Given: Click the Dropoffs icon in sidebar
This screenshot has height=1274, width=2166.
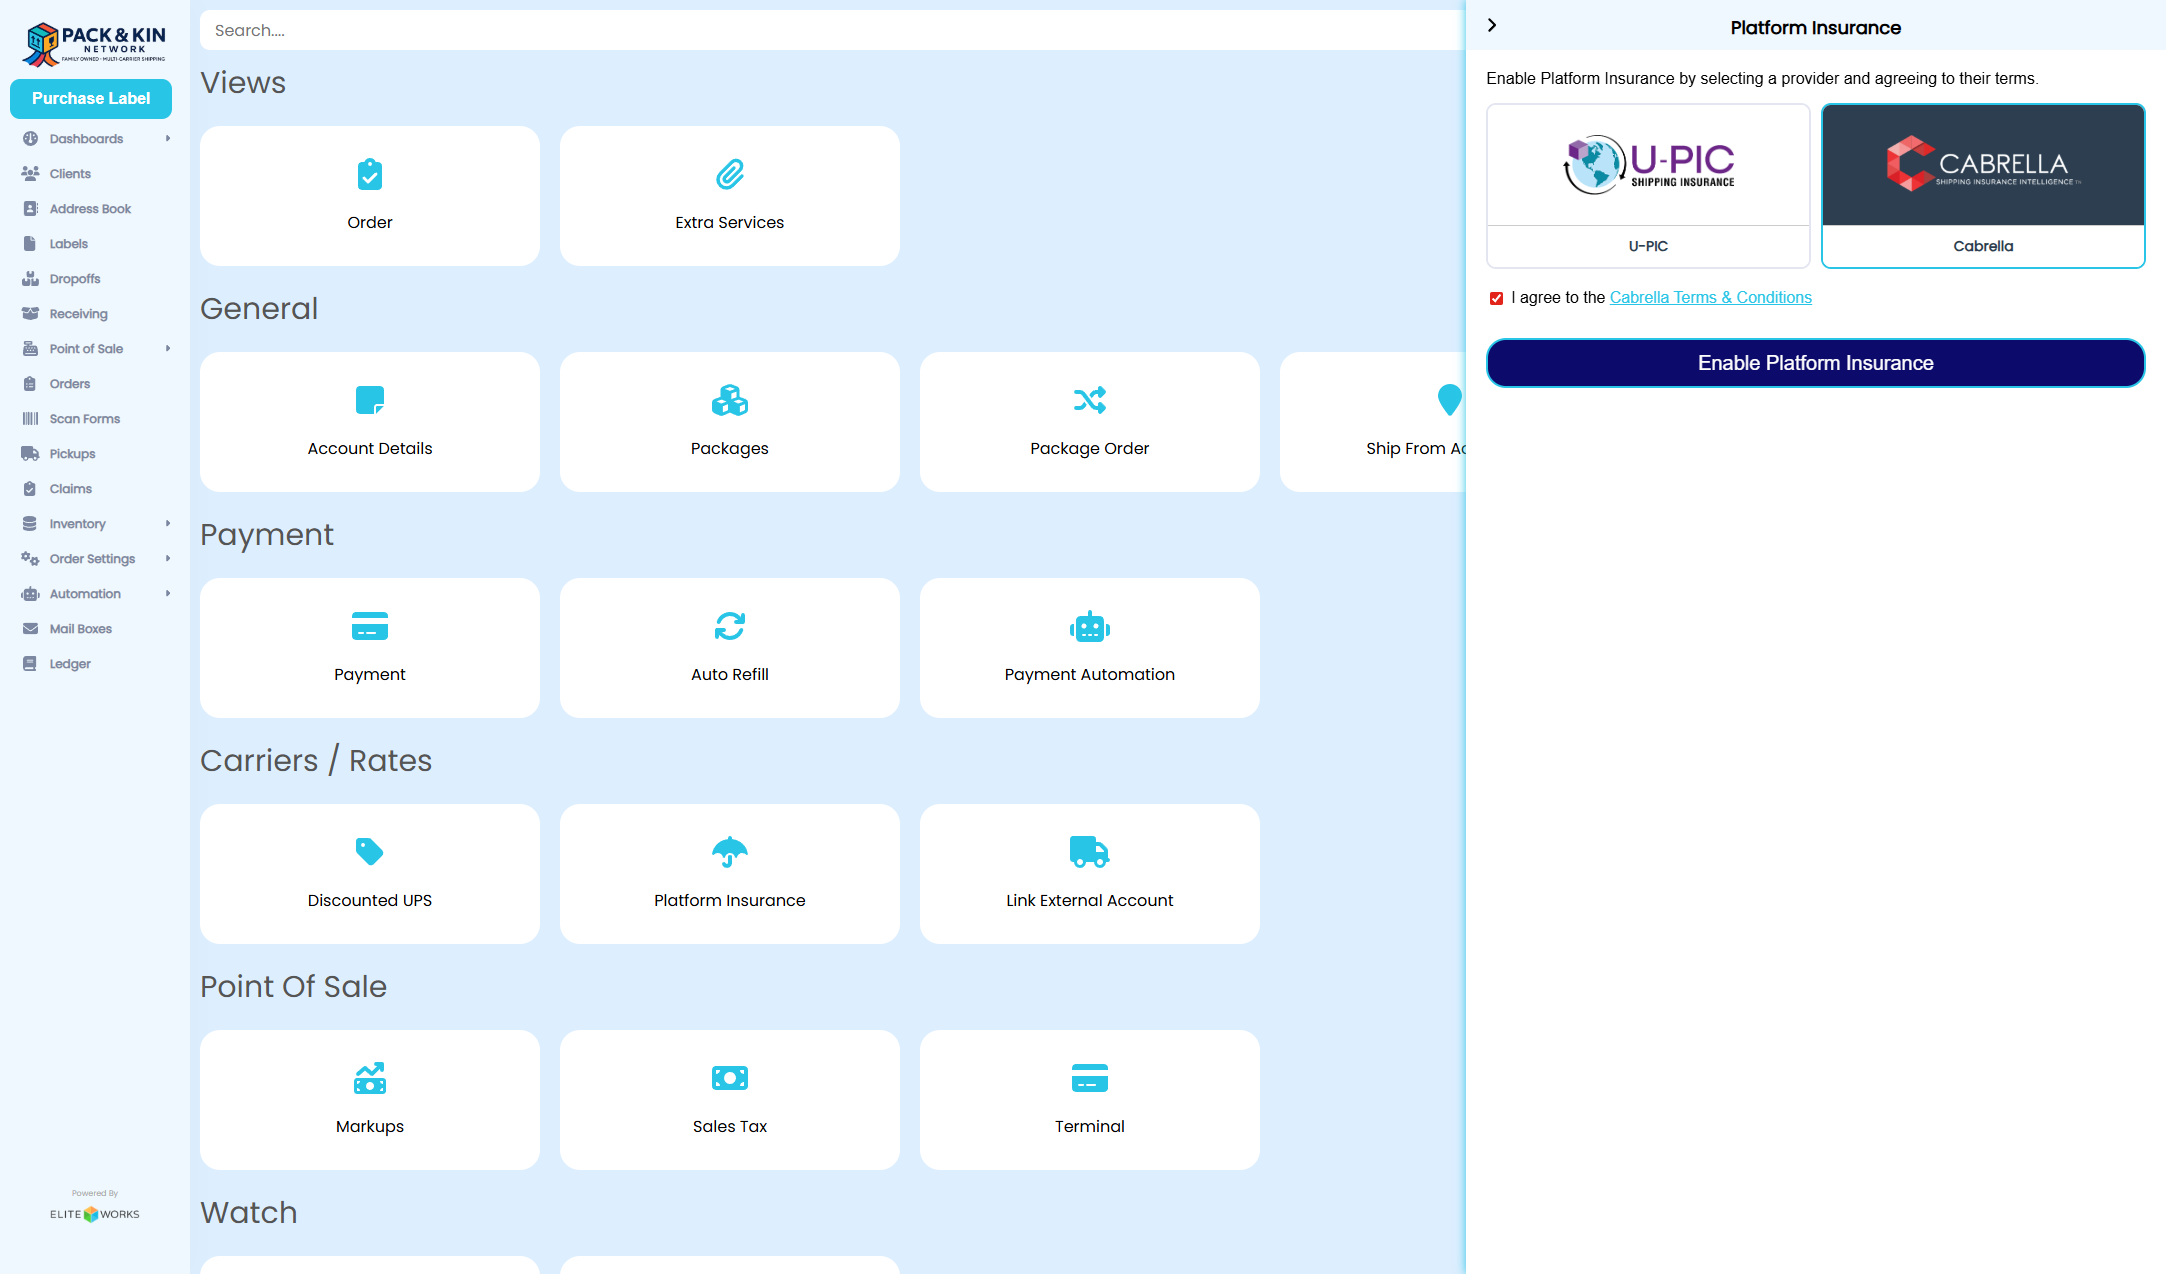Looking at the screenshot, I should point(31,279).
